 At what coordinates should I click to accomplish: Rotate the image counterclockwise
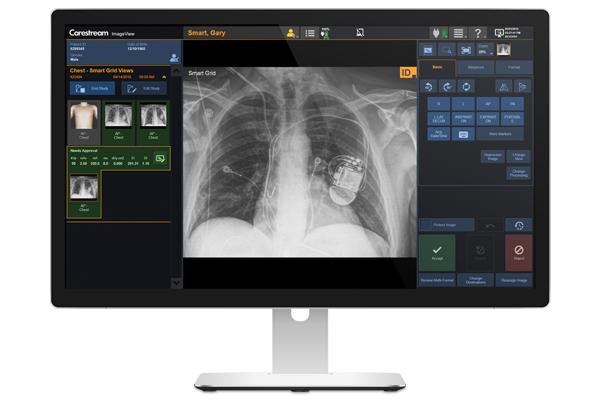[429, 86]
